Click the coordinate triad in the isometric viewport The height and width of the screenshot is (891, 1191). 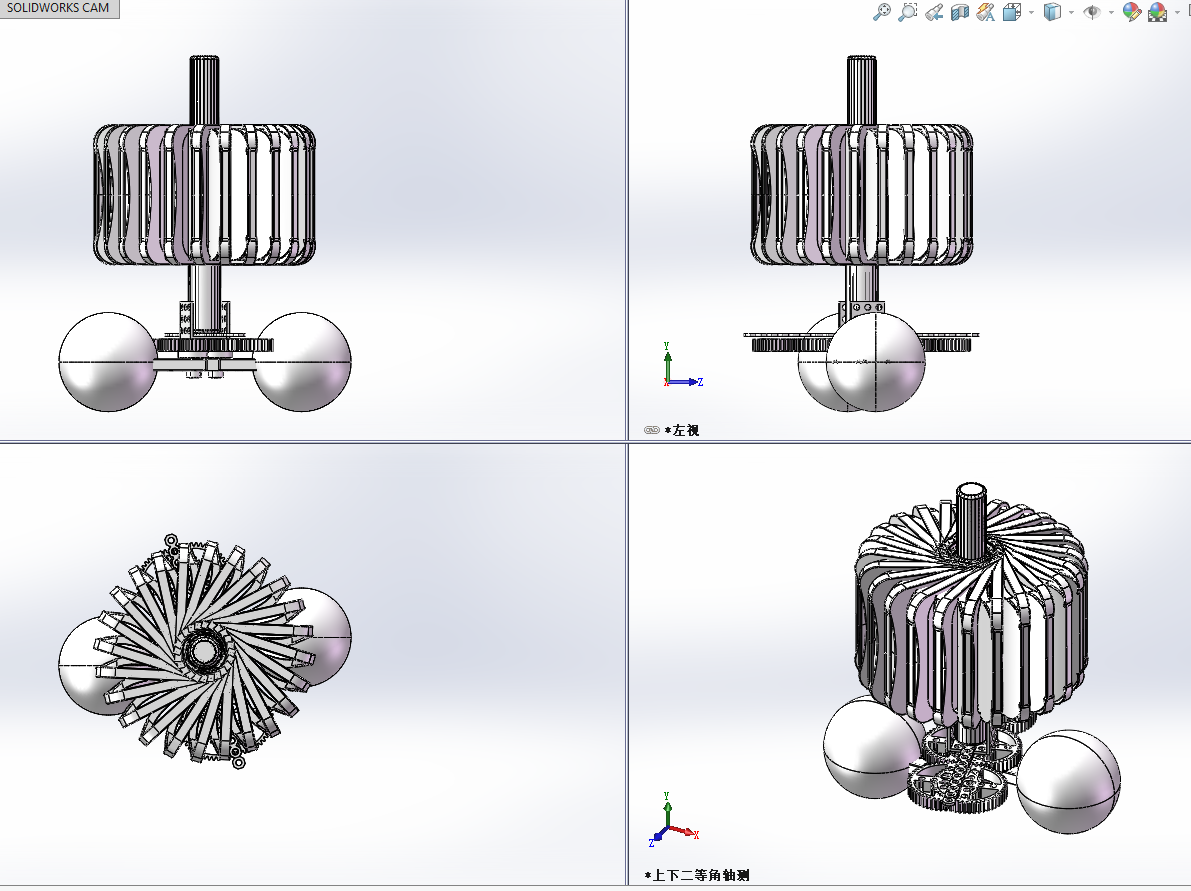click(673, 820)
